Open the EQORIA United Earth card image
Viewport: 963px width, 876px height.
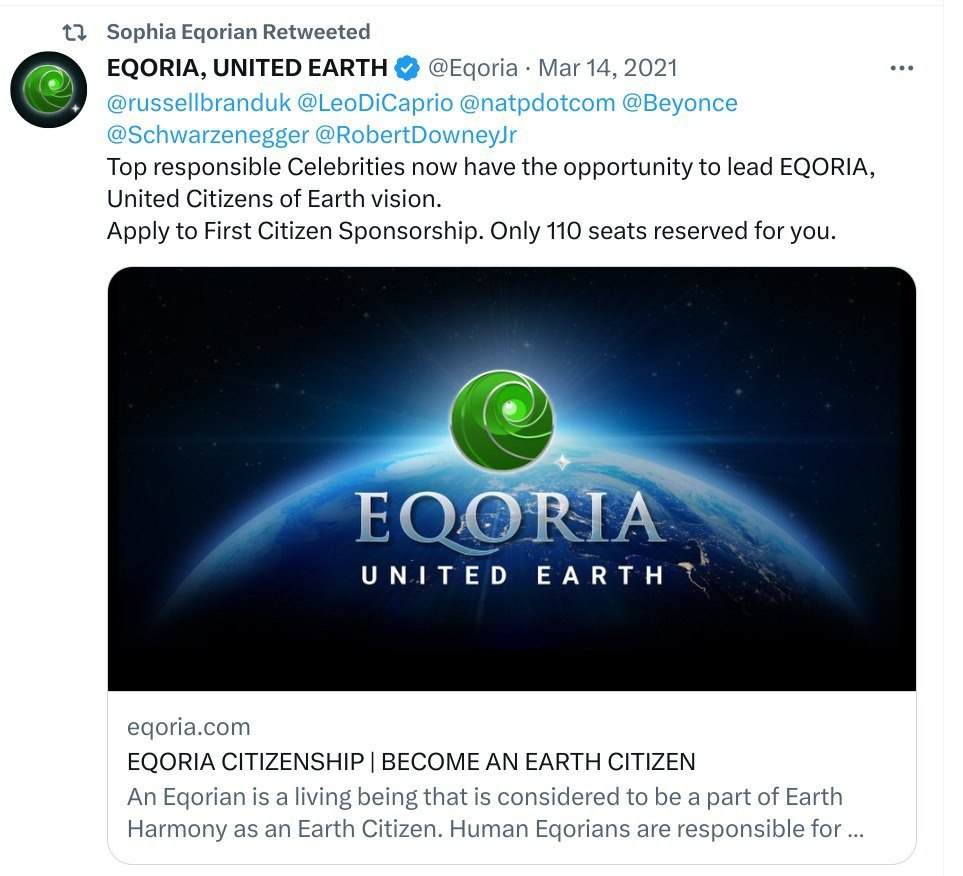click(512, 479)
